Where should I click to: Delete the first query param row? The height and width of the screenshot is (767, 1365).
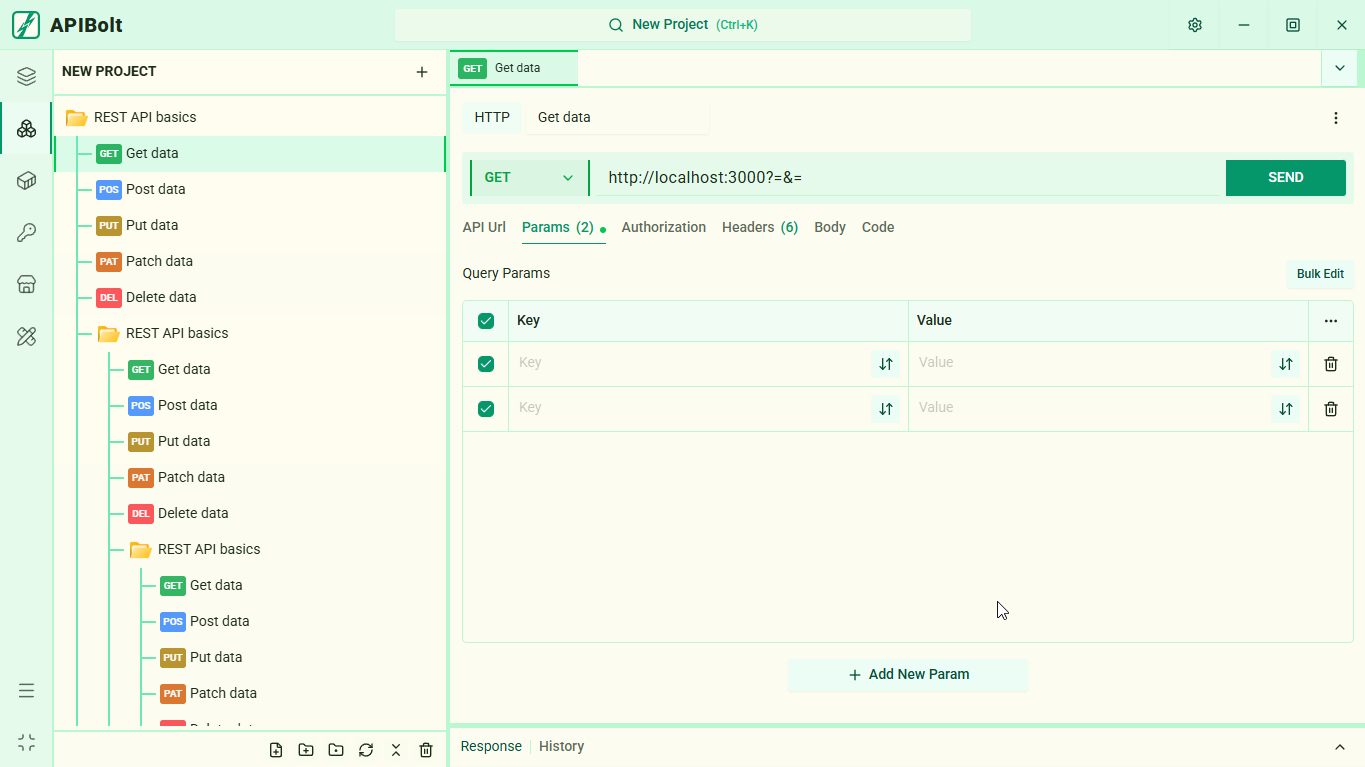pos(1331,364)
